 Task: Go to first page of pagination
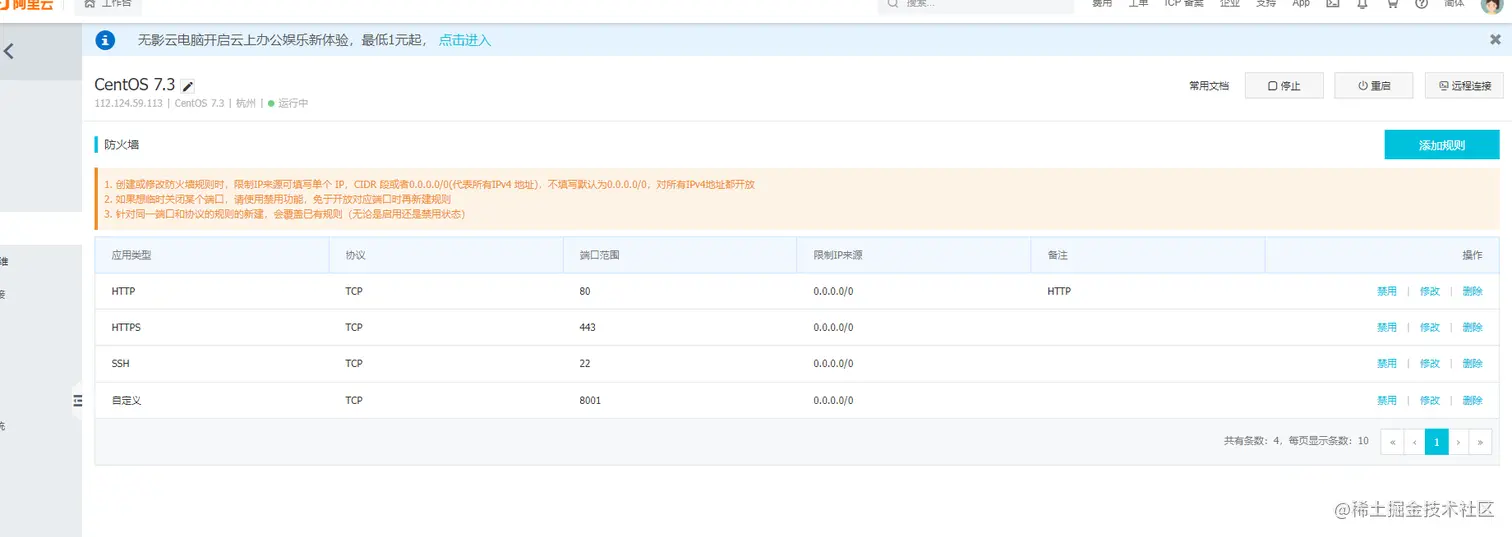(1392, 441)
